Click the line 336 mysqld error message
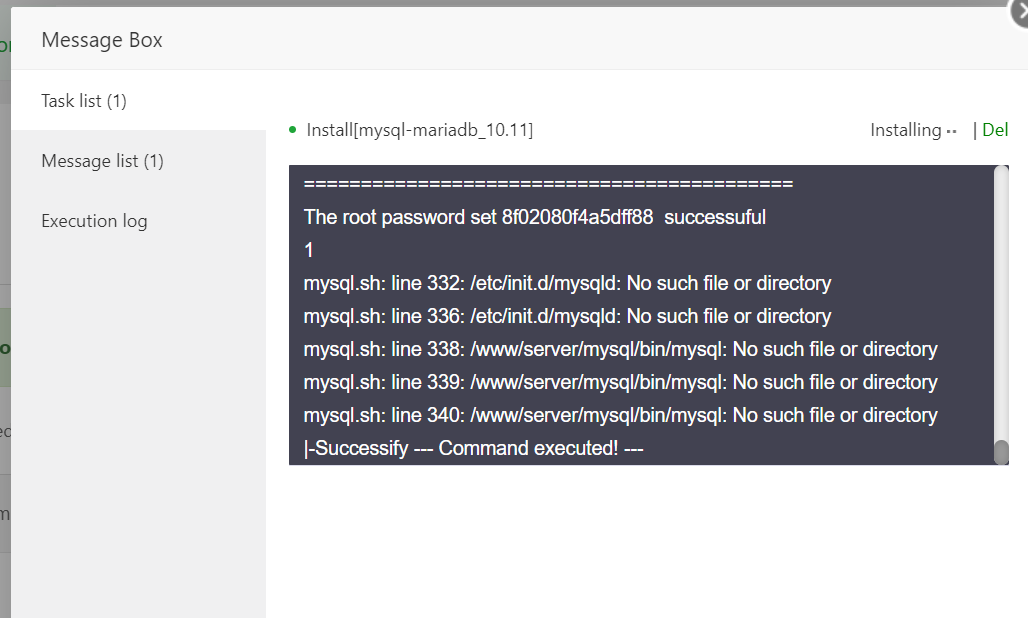Image resolution: width=1028 pixels, height=618 pixels. coord(567,316)
